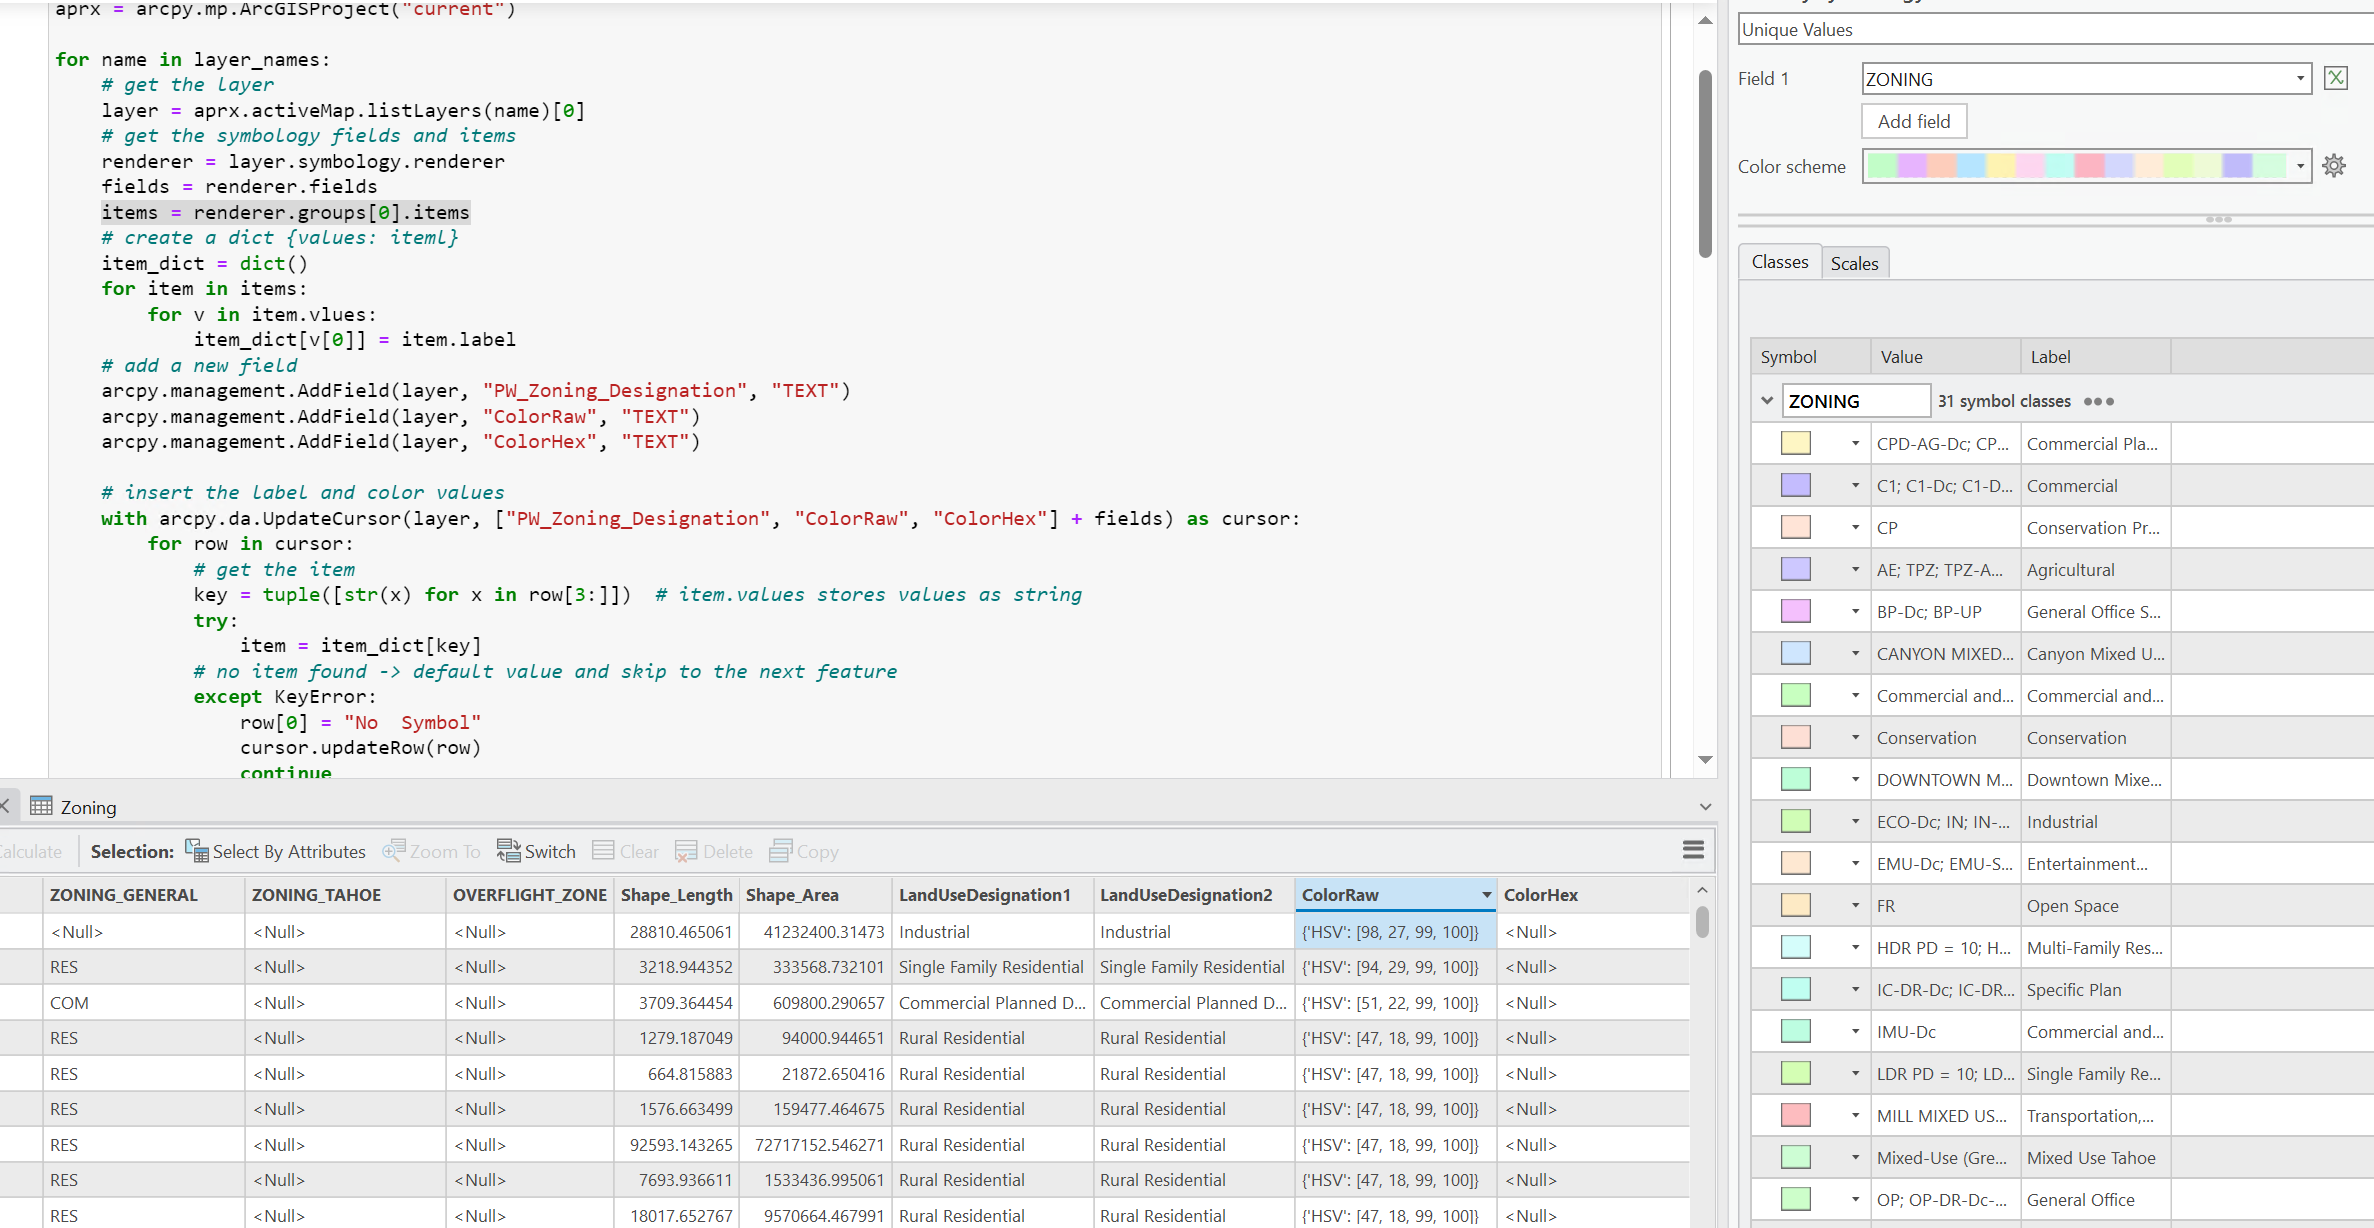Viewport: 2374px width, 1228px height.
Task: Open the symbol classes ellipsis menu
Action: [x=2100, y=401]
